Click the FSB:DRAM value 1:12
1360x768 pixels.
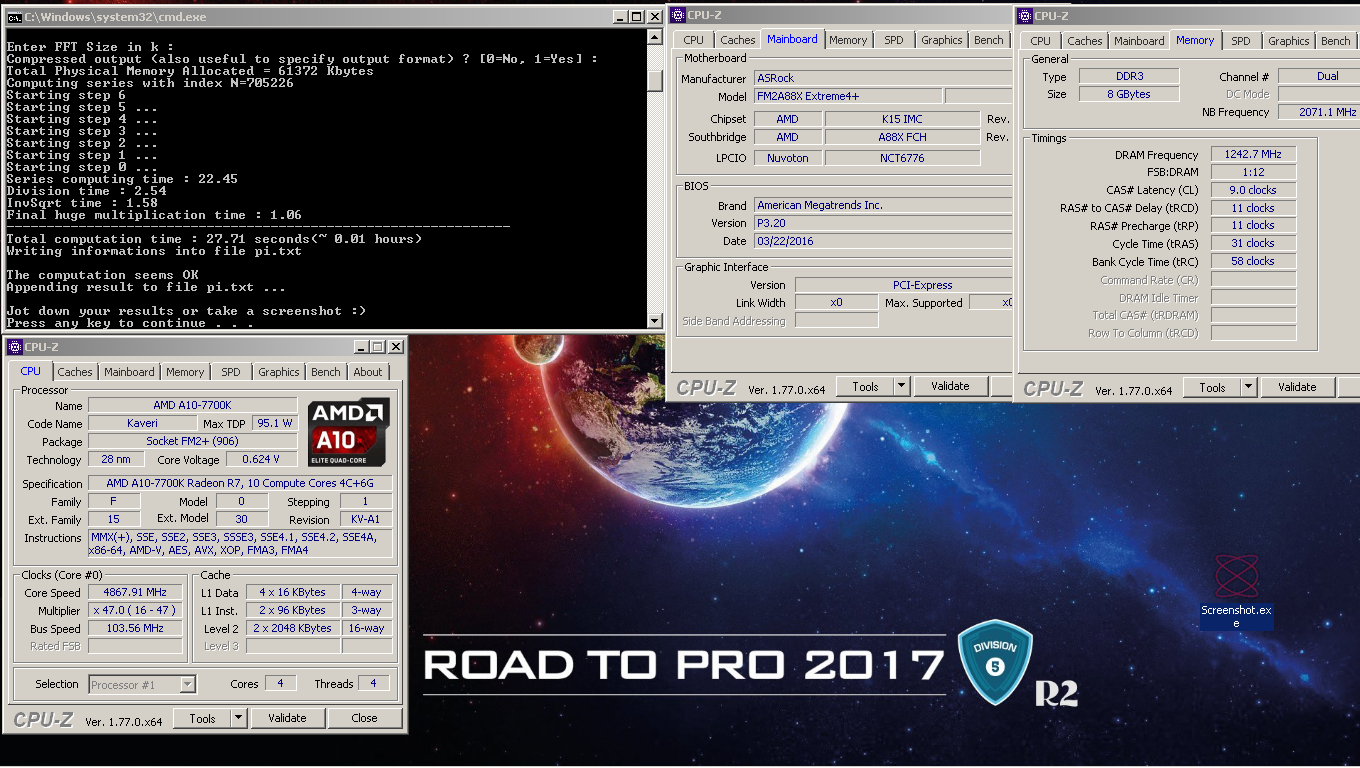[1253, 172]
